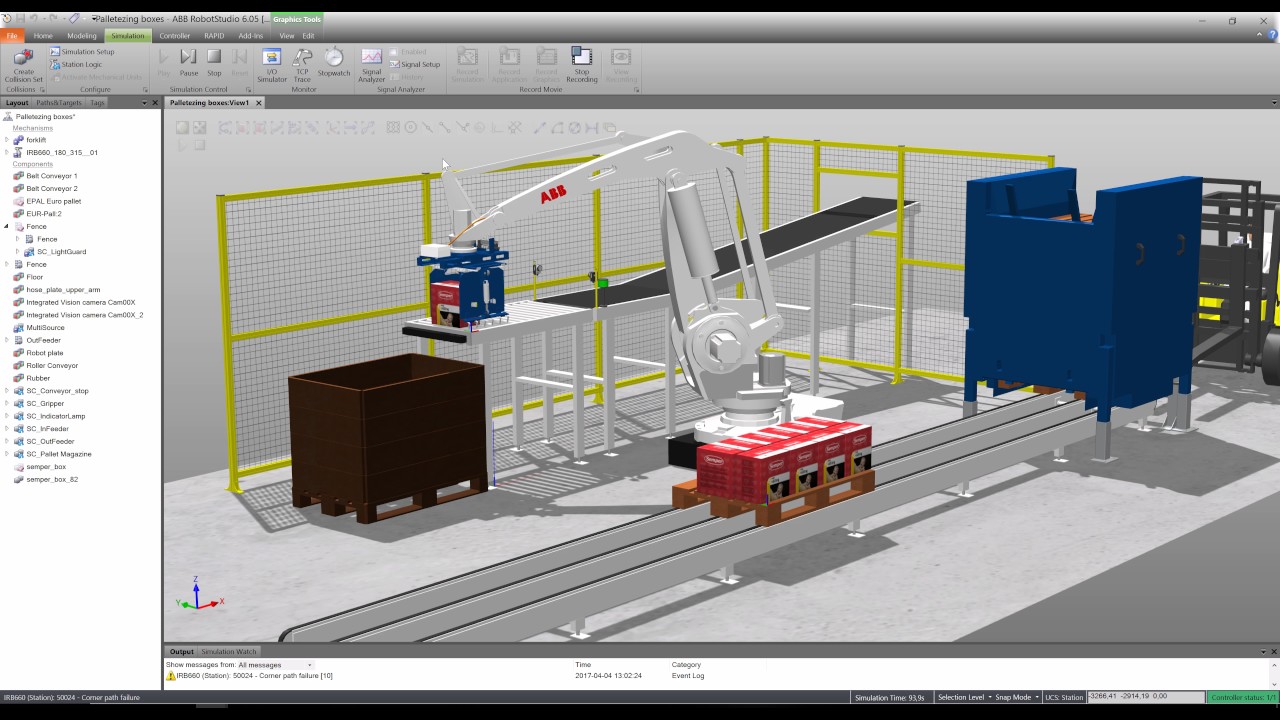Open Selection Level dropdown

click(964, 697)
